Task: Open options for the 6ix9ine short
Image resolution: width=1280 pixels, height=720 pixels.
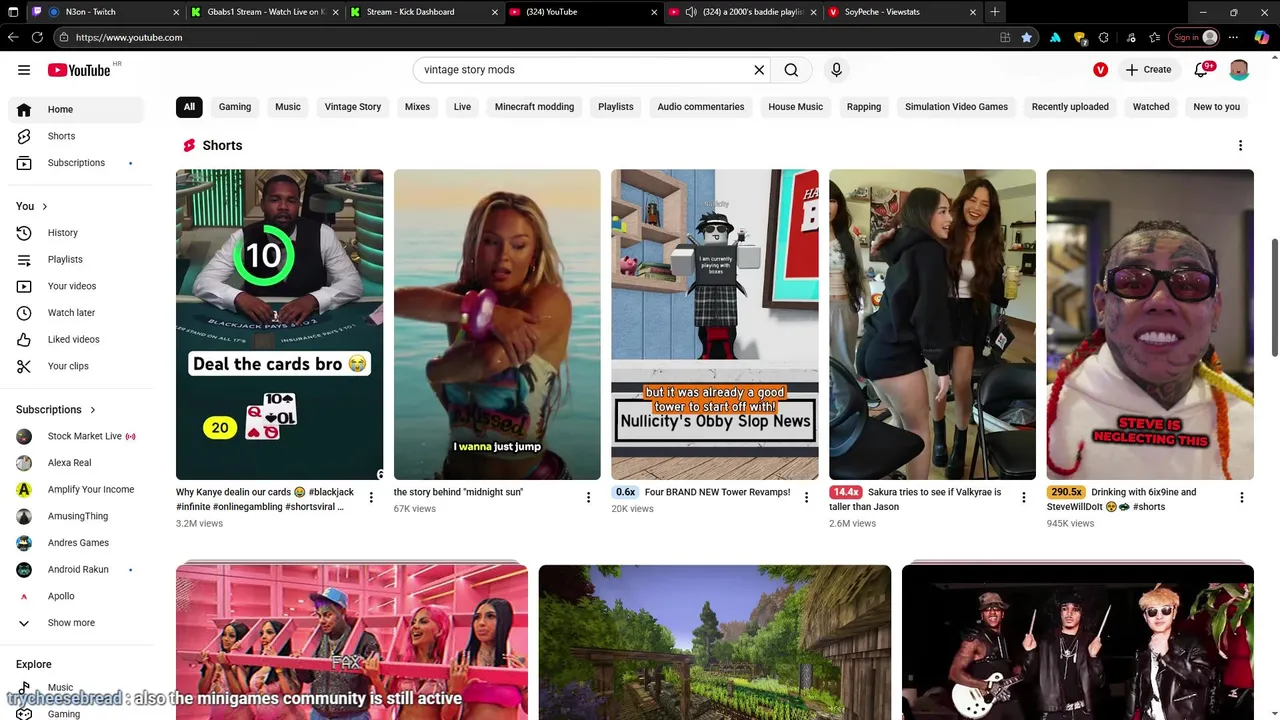Action: point(1242,498)
